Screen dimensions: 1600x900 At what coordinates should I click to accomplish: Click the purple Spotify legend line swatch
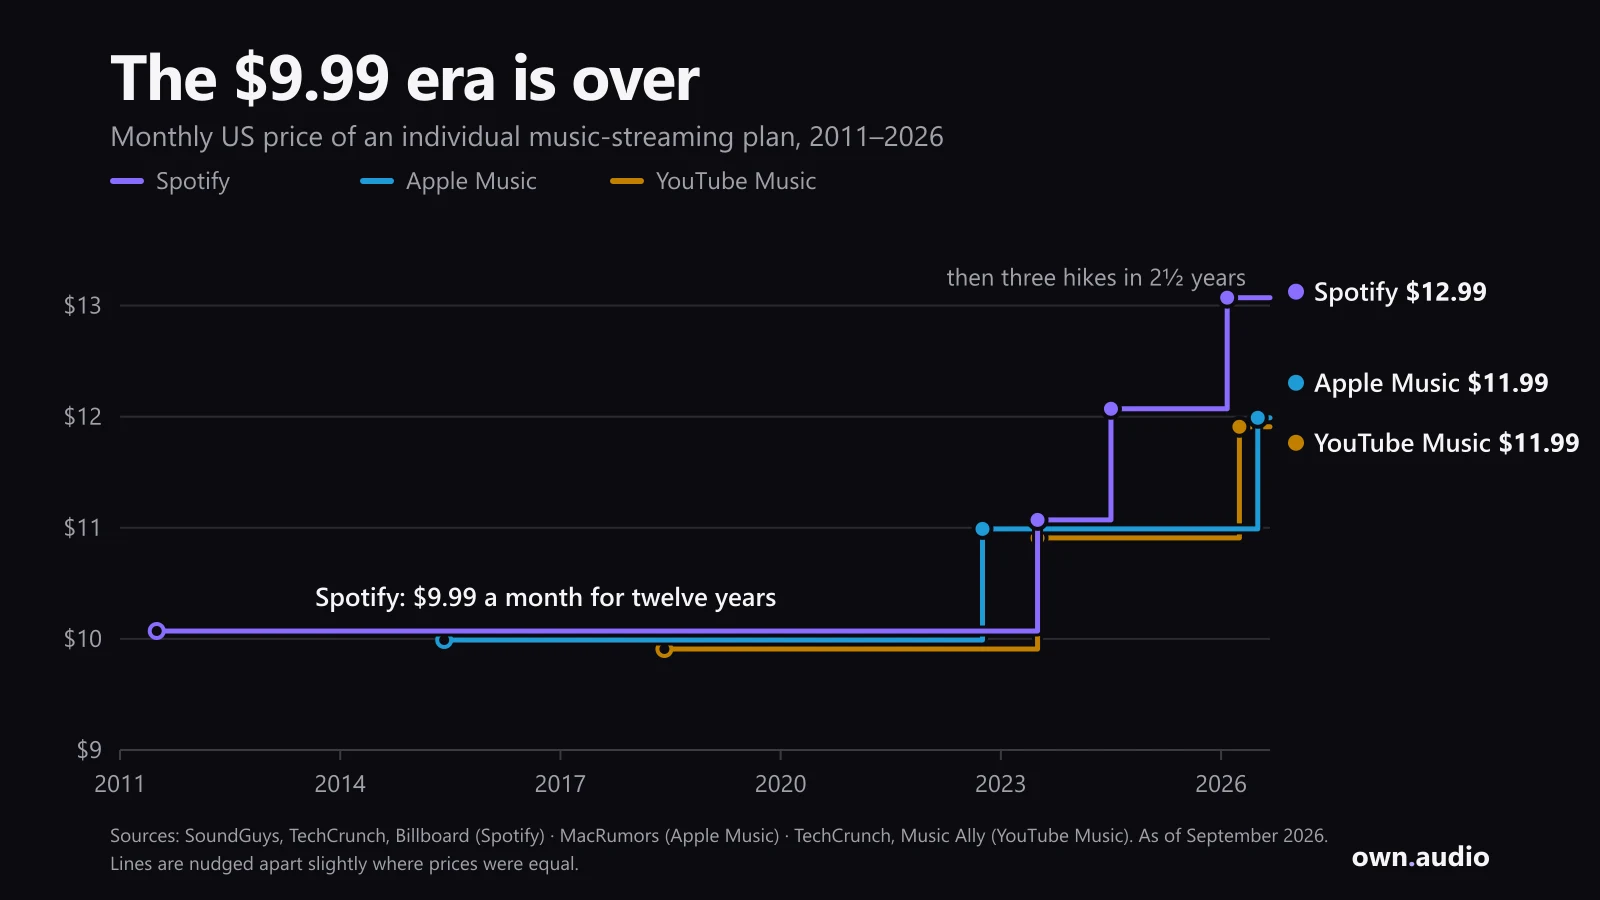coord(127,181)
